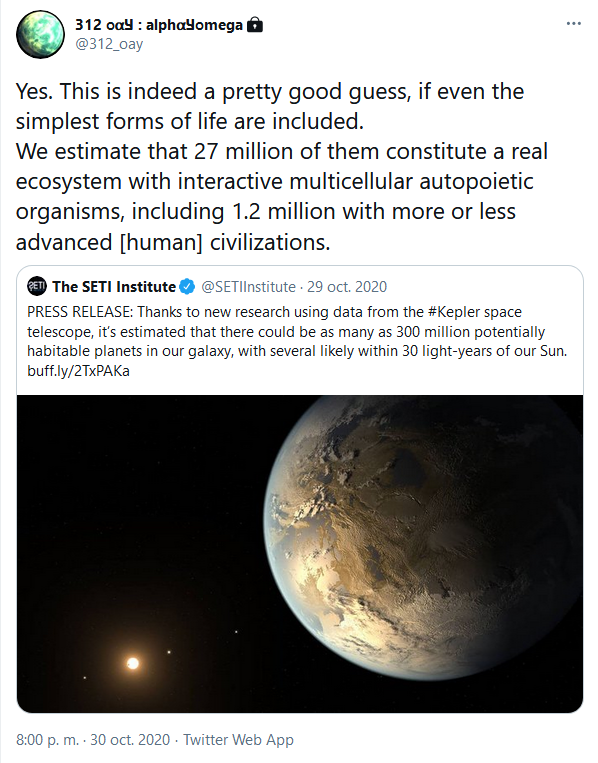This screenshot has height=763, width=598.
Task: Click The SETI Institute account name
Action: pyautogui.click(x=114, y=287)
